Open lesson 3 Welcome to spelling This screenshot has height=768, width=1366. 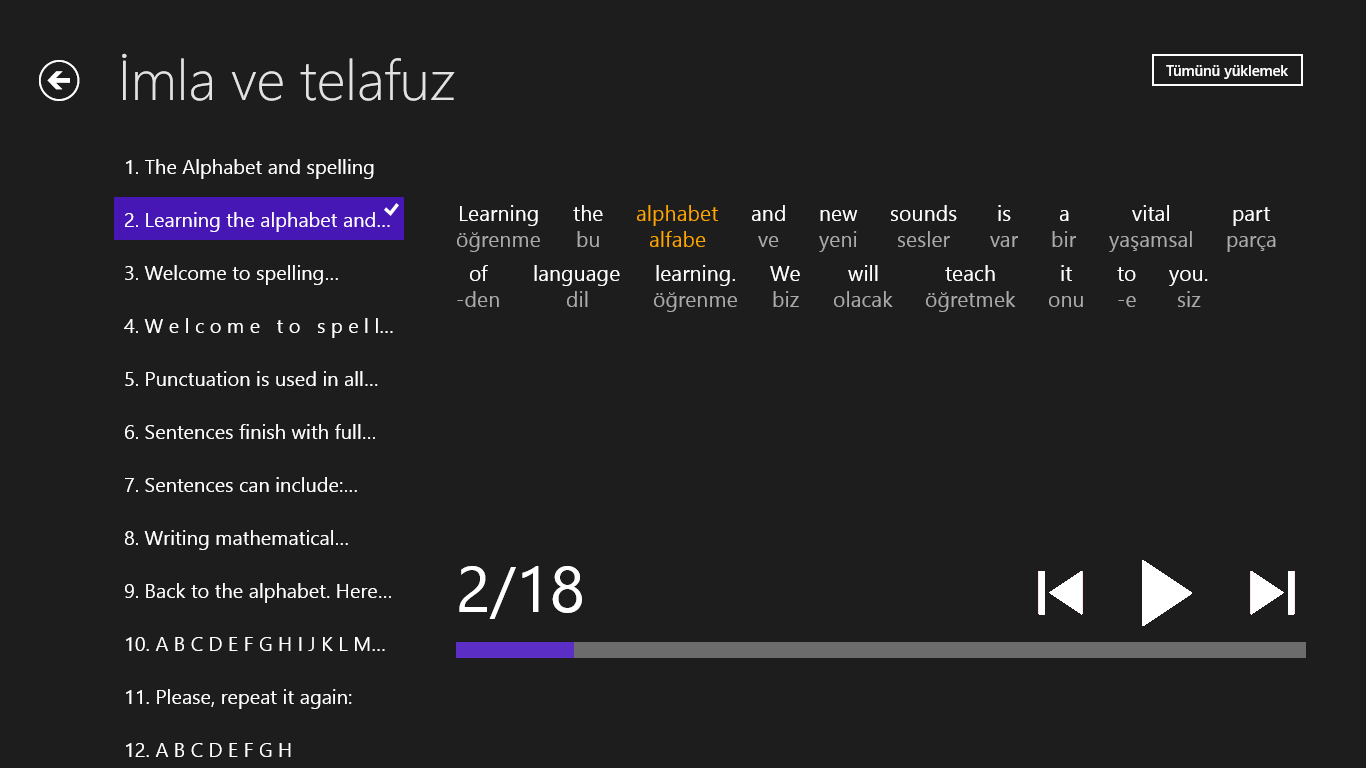coord(231,273)
